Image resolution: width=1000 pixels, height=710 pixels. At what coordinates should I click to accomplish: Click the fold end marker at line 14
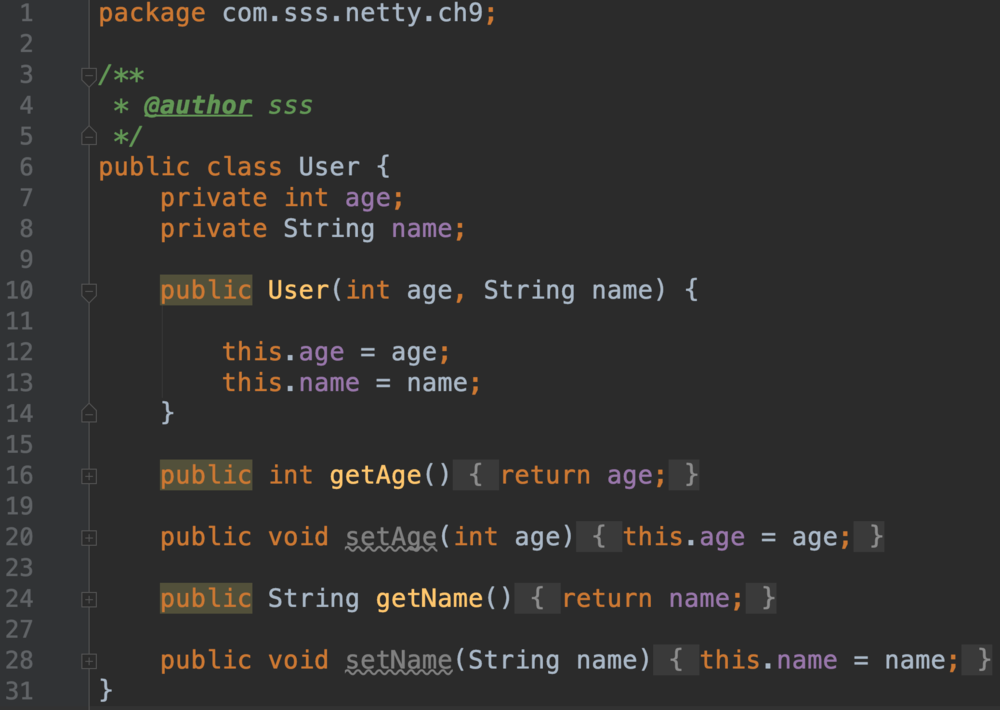pyautogui.click(x=89, y=413)
